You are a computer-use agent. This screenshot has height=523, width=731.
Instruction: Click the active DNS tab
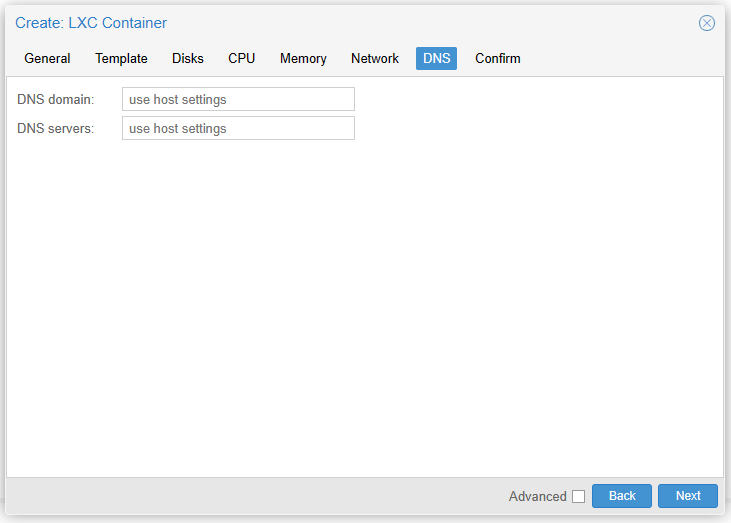click(x=436, y=59)
